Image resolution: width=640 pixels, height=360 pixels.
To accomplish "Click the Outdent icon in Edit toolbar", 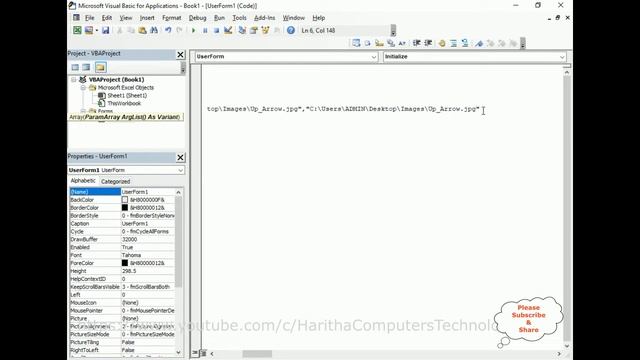I will point(428,43).
